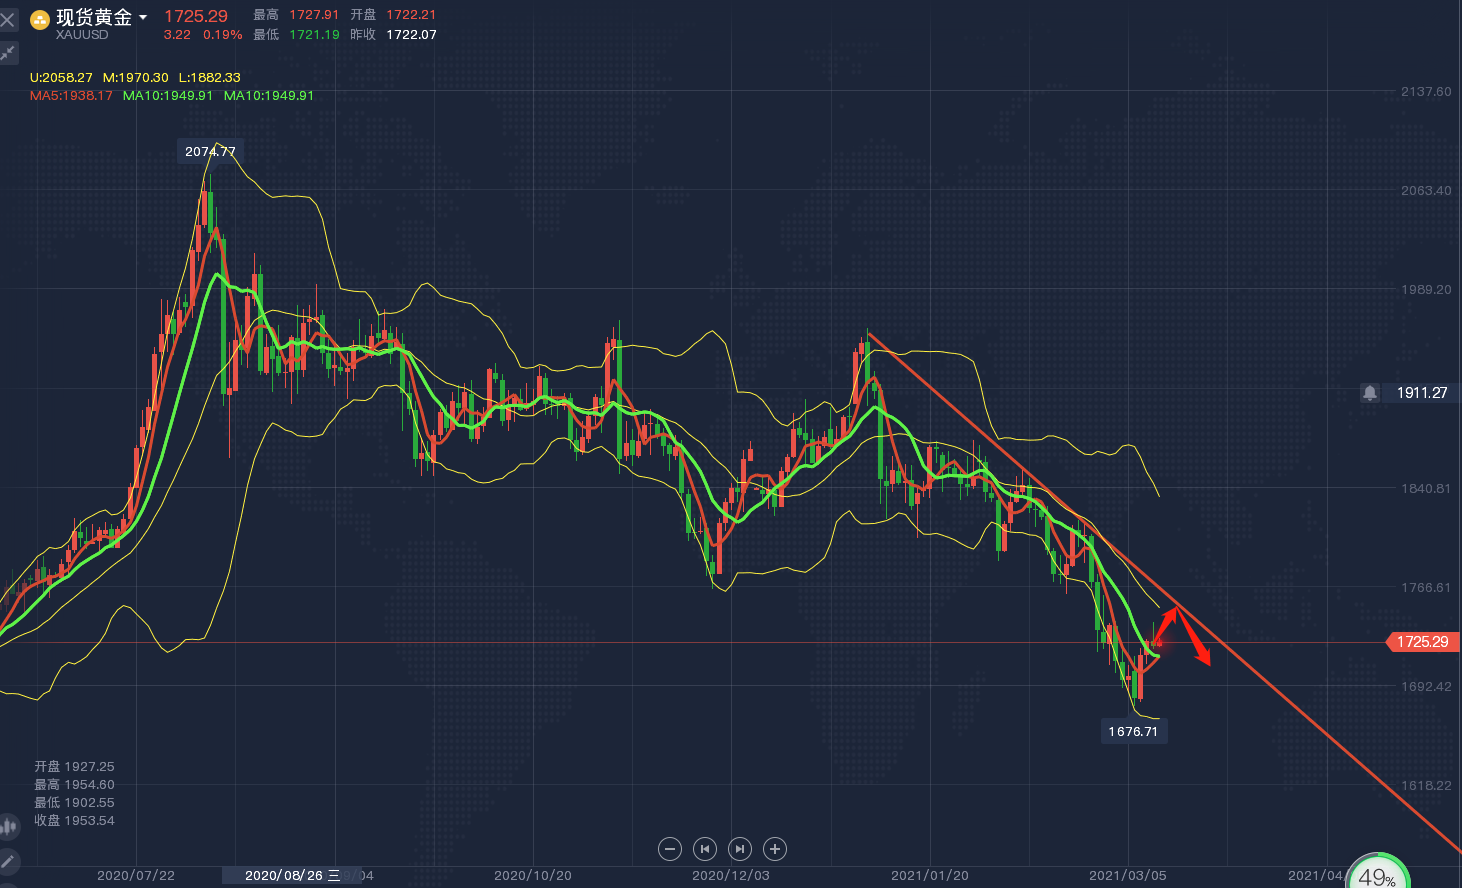Select the pencil drawing tool
Screen dimensions: 1462x888
pos(8,861)
